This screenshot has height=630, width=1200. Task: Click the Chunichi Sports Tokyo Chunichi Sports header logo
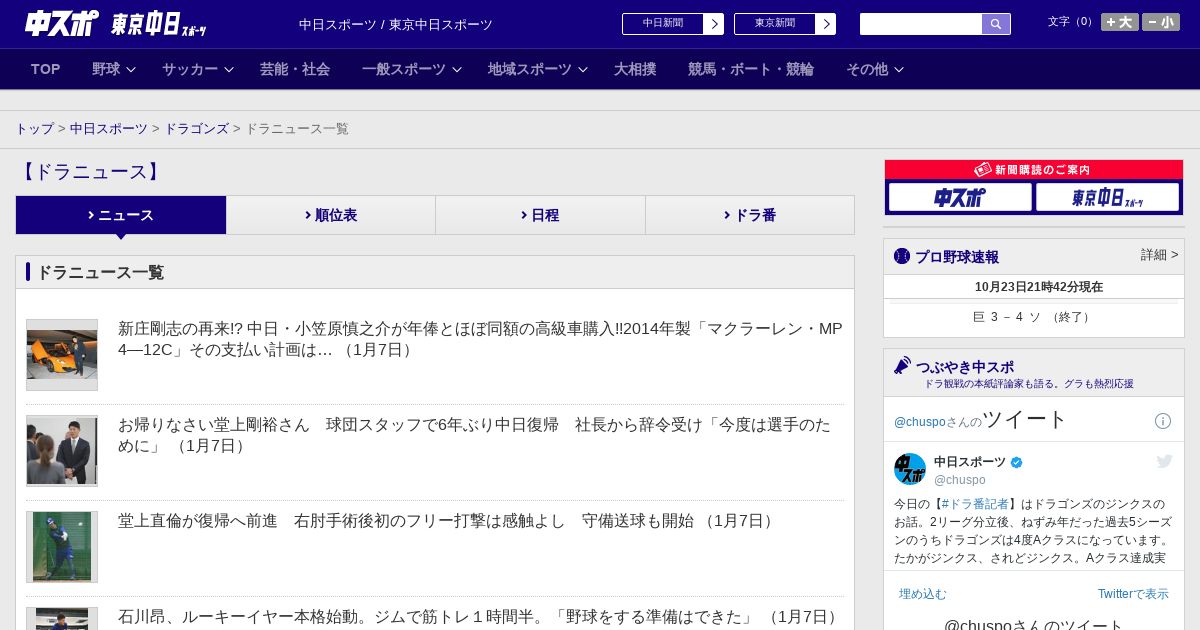(116, 24)
